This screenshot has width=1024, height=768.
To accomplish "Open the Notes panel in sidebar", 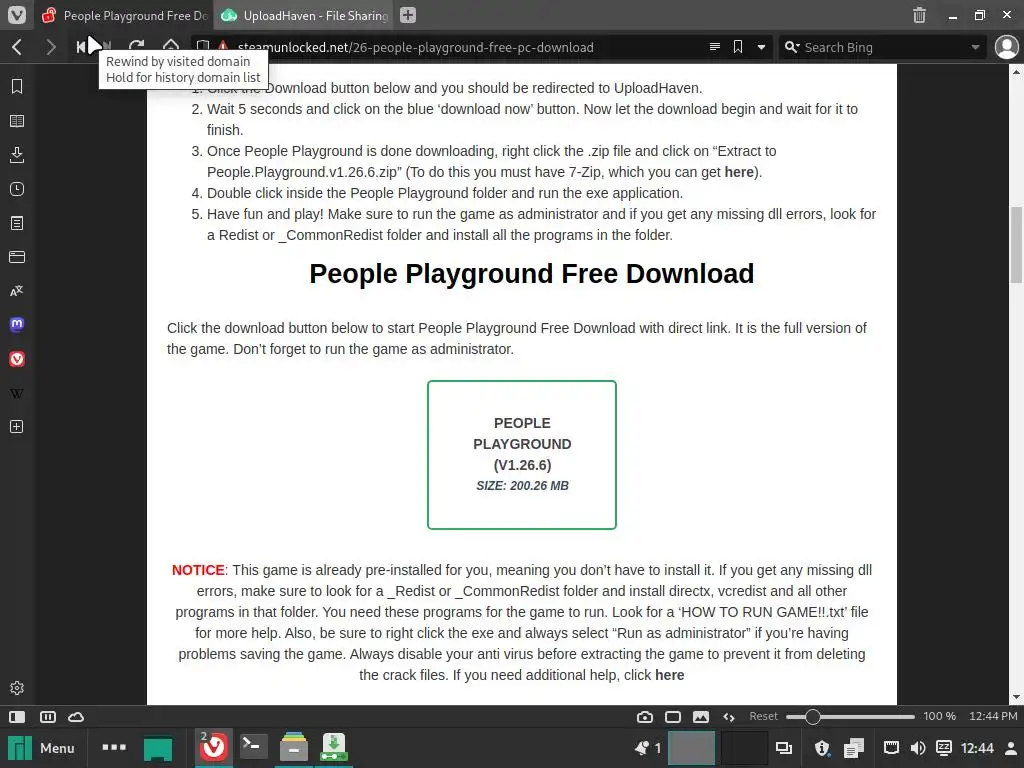I will [x=17, y=223].
